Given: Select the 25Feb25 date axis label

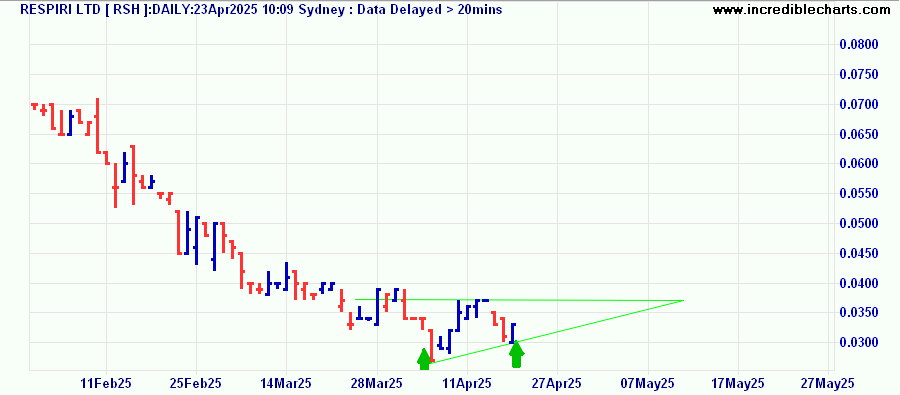Looking at the screenshot, I should 197,382.
